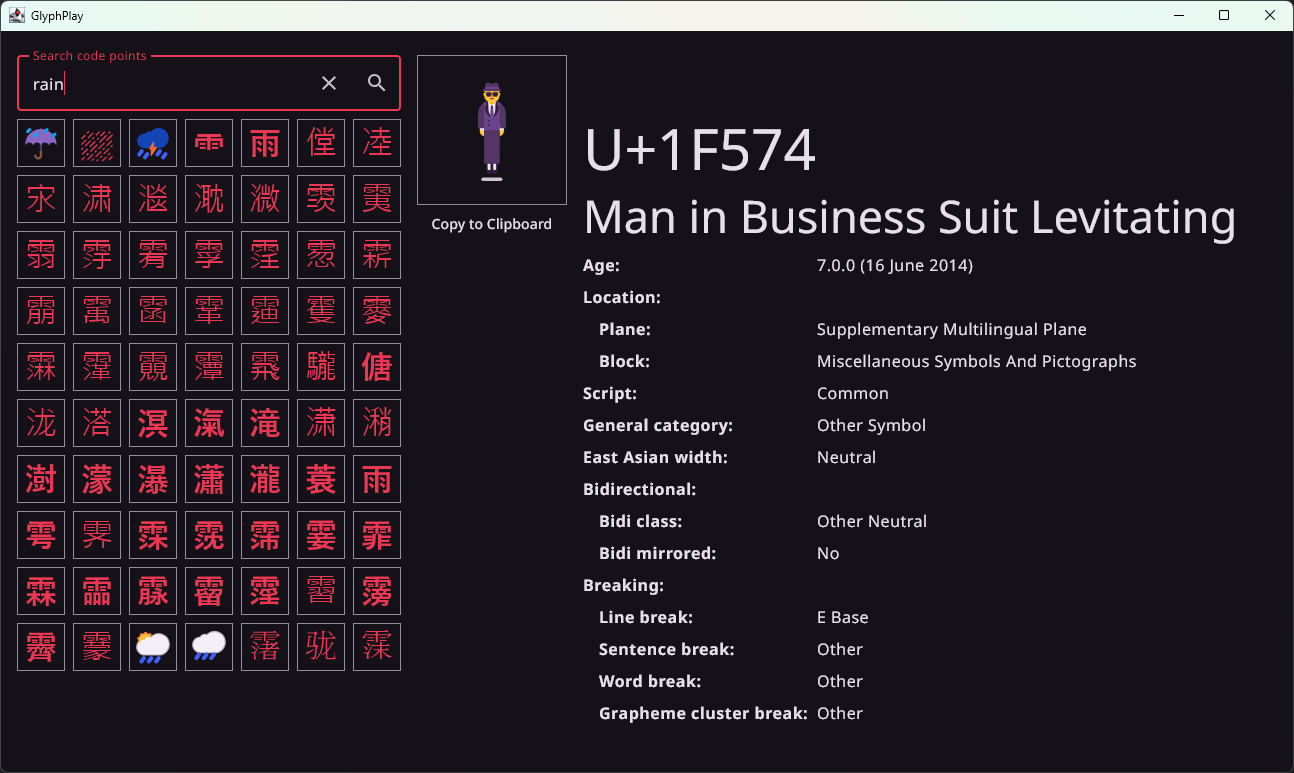Select the diagonal hatched lines glyph
The image size is (1294, 773).
[97, 143]
